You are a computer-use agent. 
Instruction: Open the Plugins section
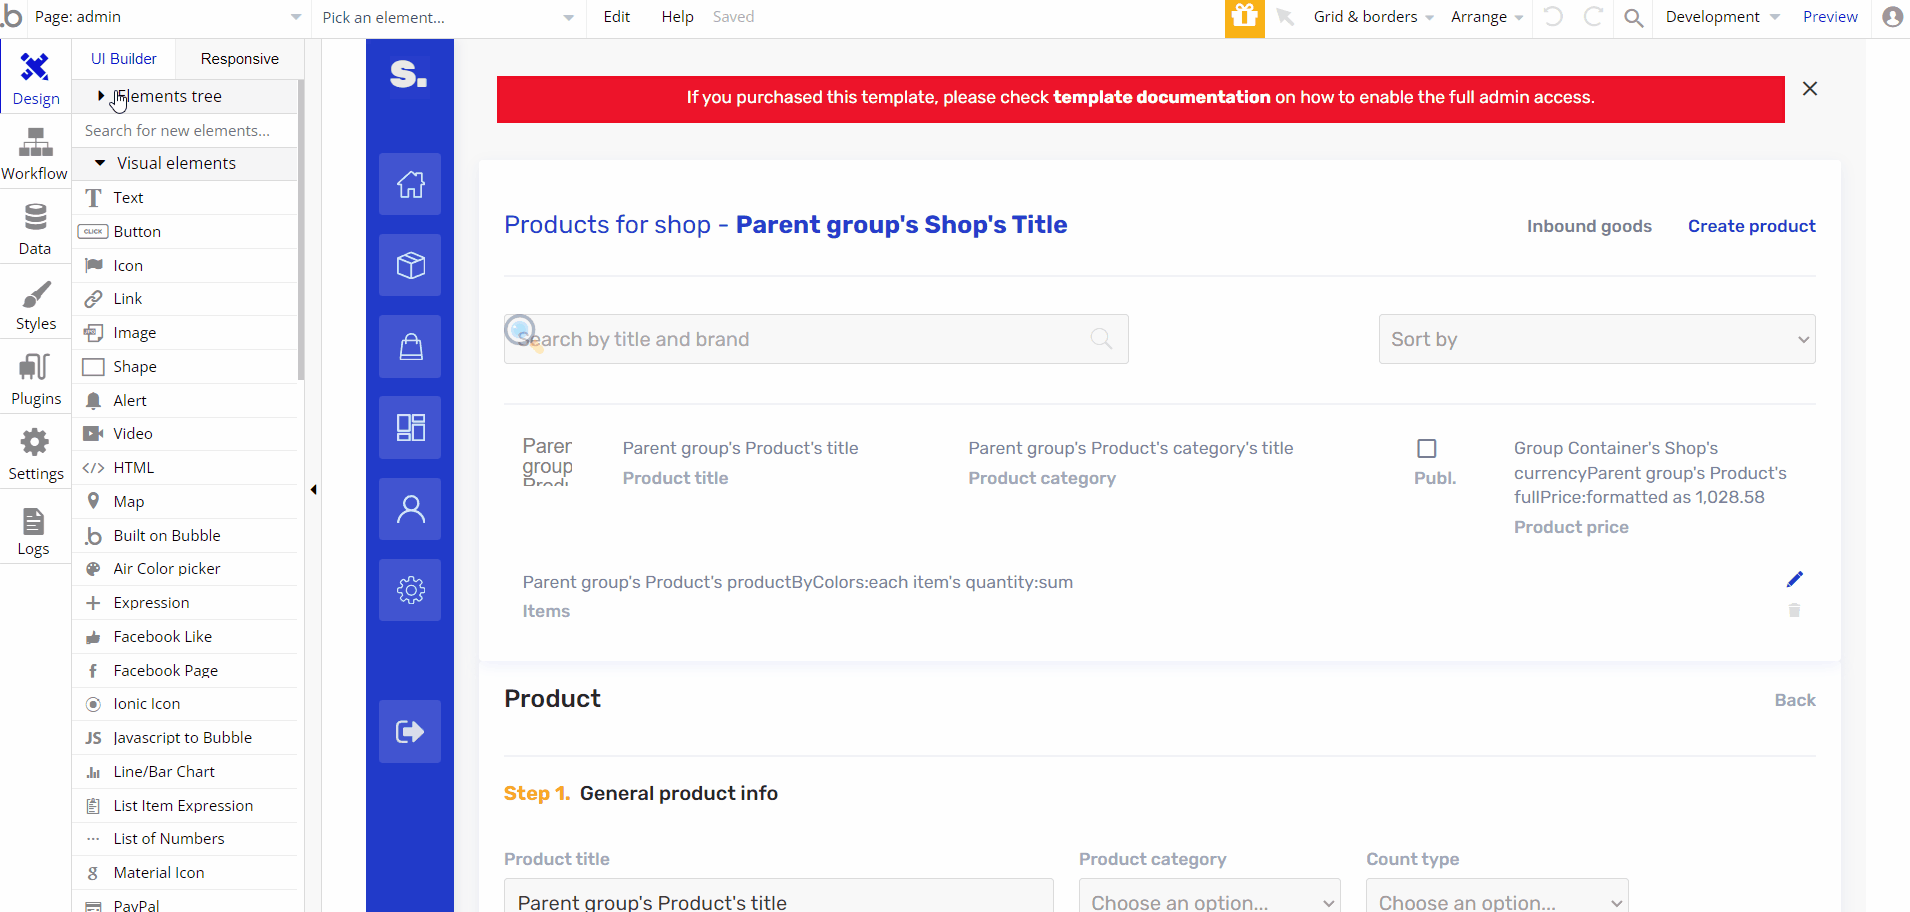pos(36,379)
